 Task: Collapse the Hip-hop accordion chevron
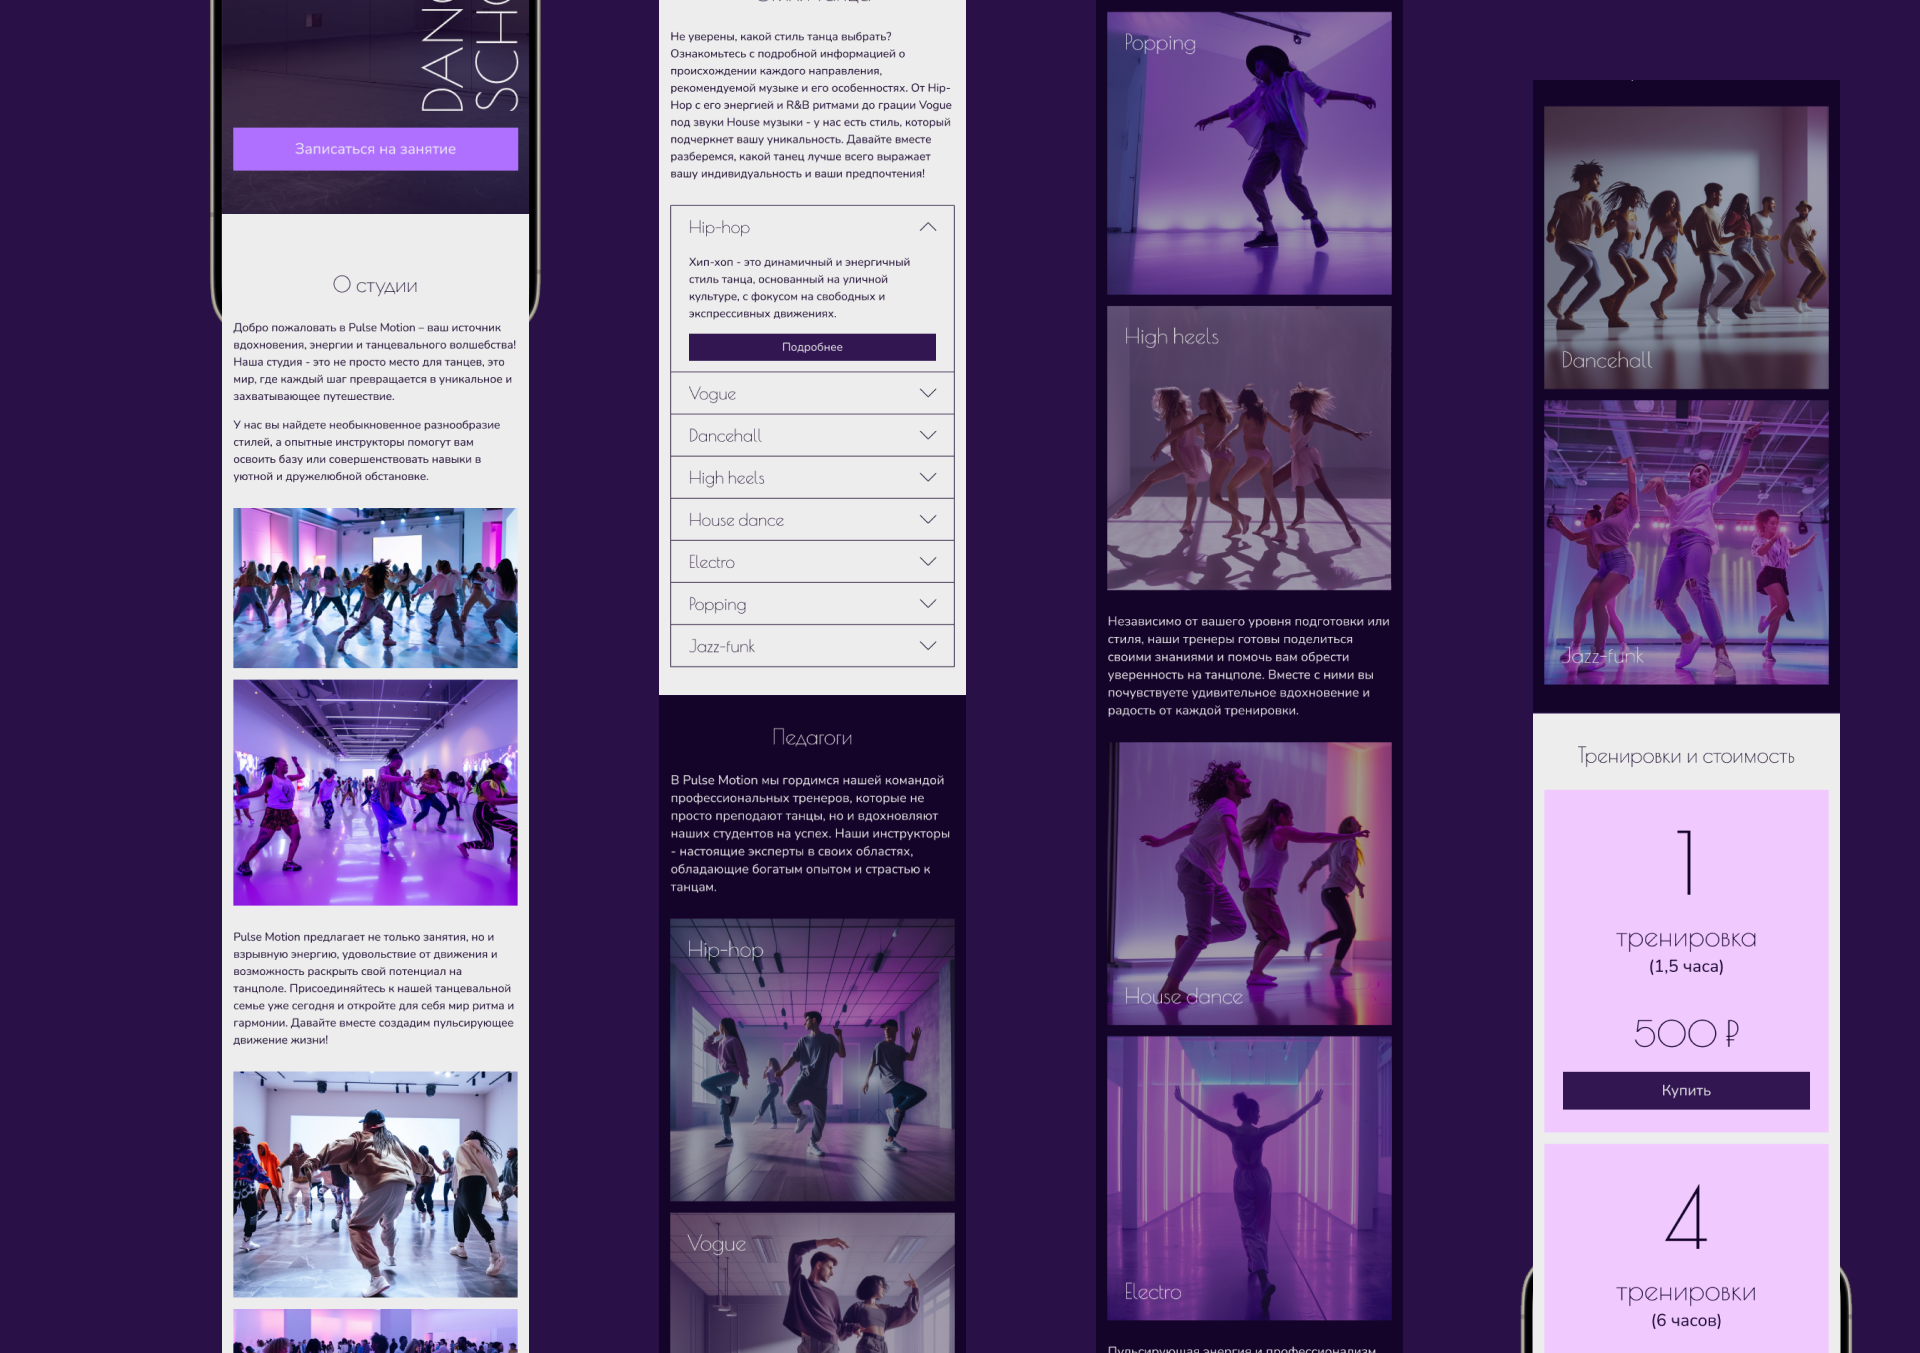tap(927, 227)
